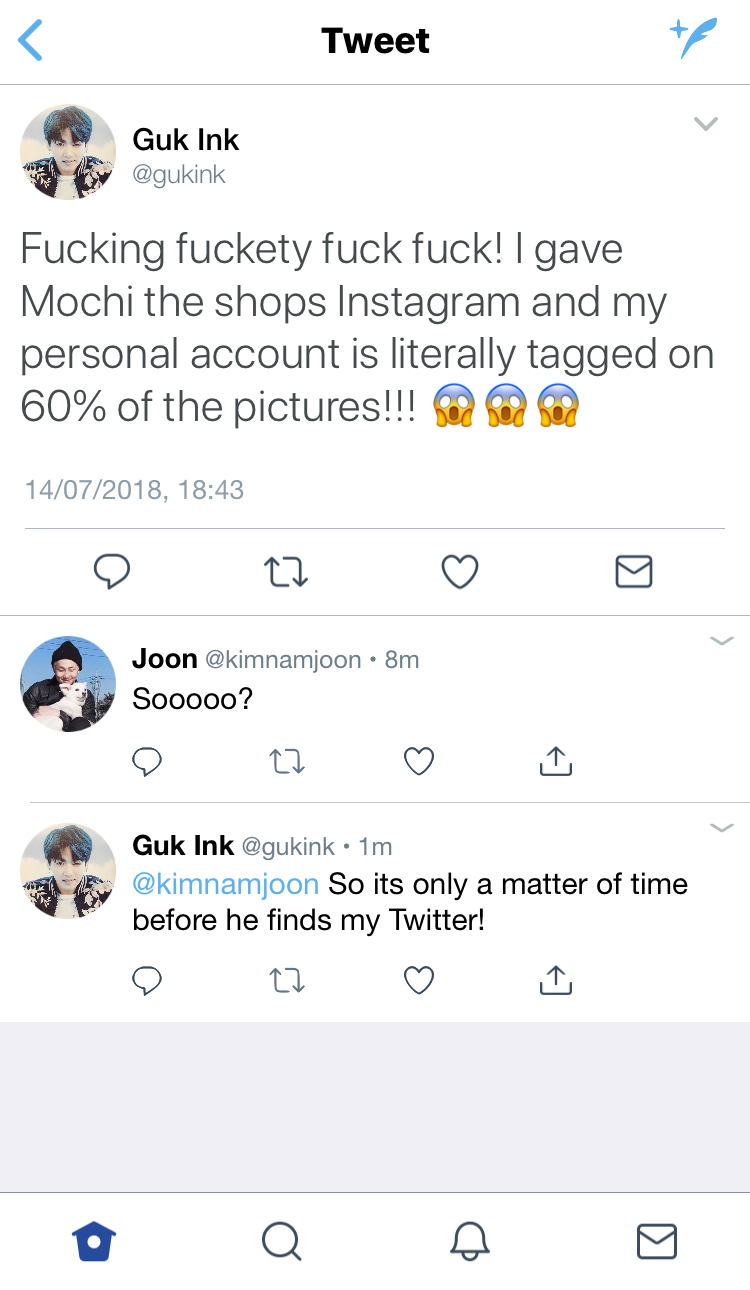The height and width of the screenshot is (1290, 750).
Task: Open chevron menu on Guk Ink's reply
Action: tap(721, 828)
